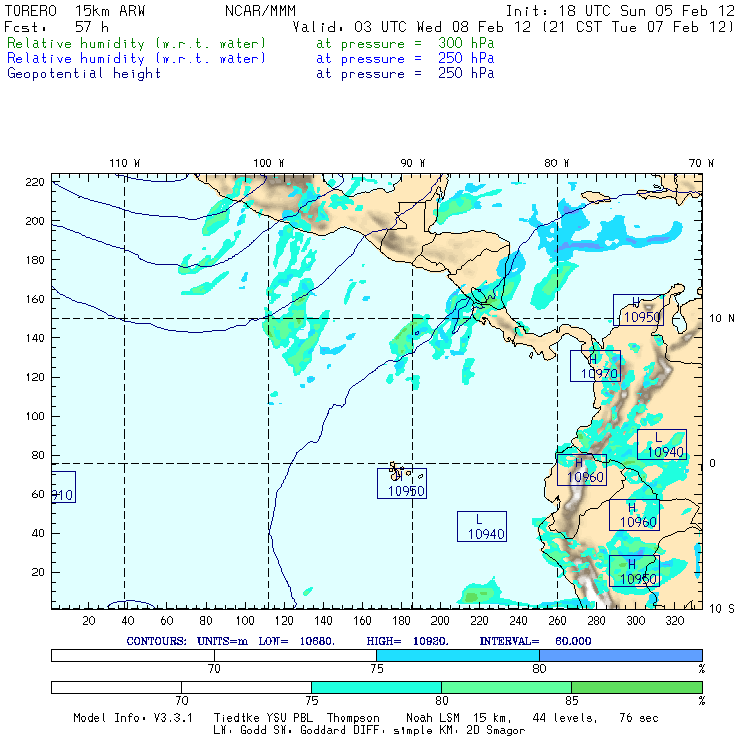The image size is (740, 740).
Task: Click the light green 80–85% swatch in the lower bar
Action: [x=506, y=687]
